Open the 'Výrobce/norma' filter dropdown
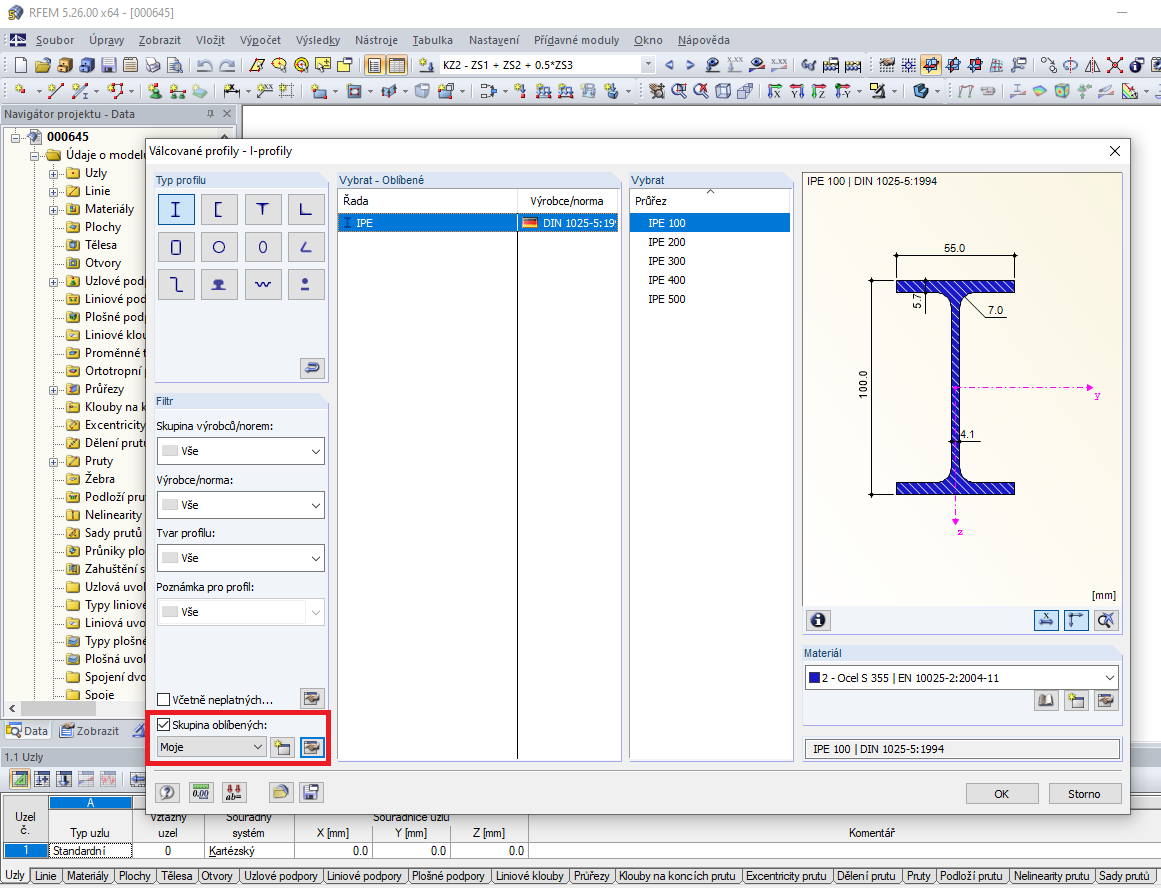 pyautogui.click(x=241, y=505)
